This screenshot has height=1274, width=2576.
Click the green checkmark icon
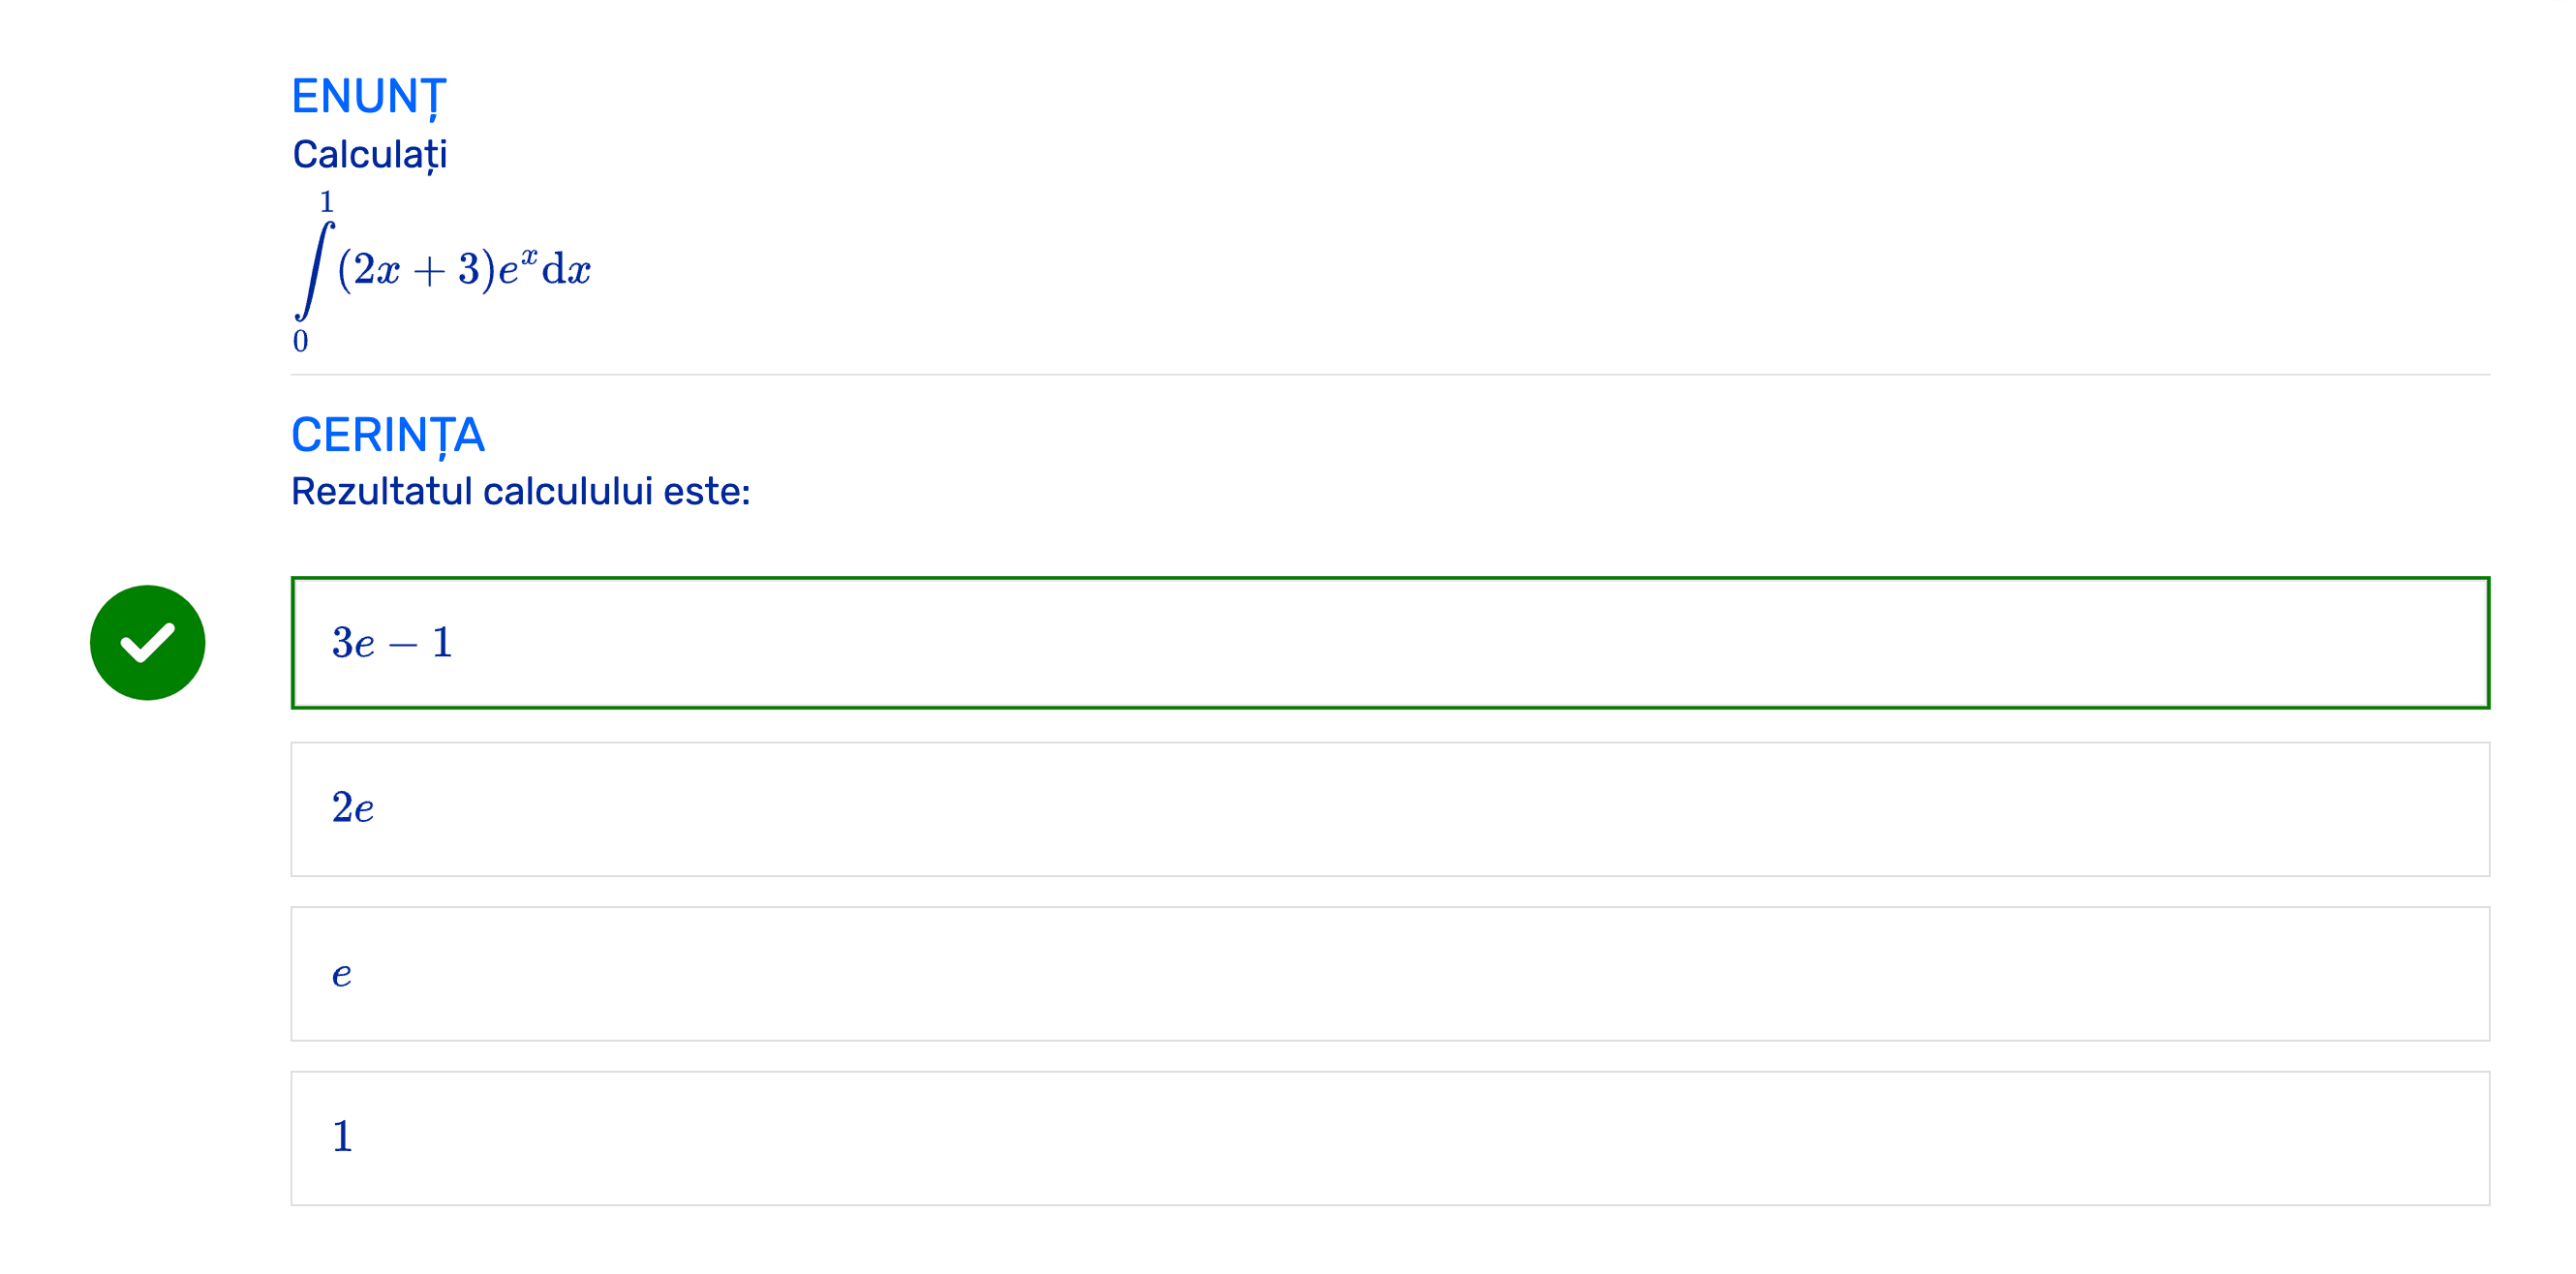click(147, 642)
